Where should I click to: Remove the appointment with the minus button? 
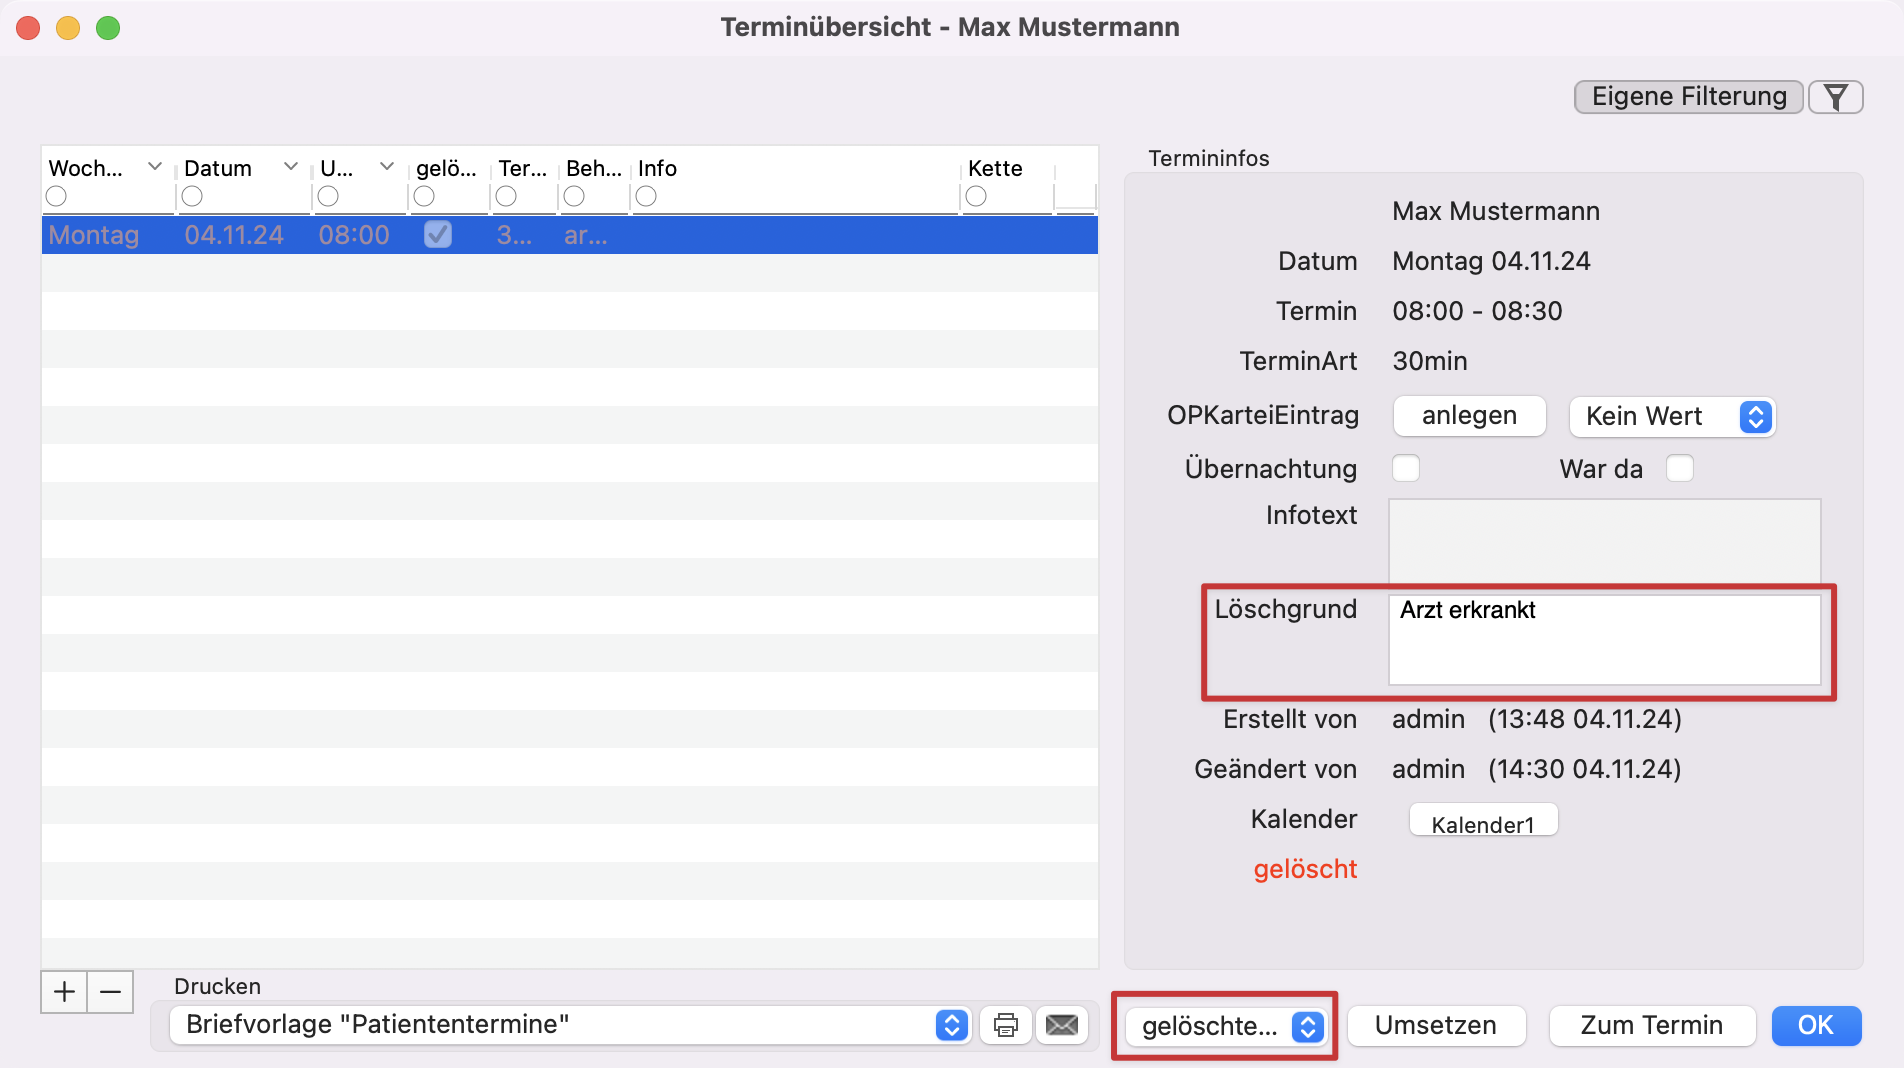click(111, 992)
